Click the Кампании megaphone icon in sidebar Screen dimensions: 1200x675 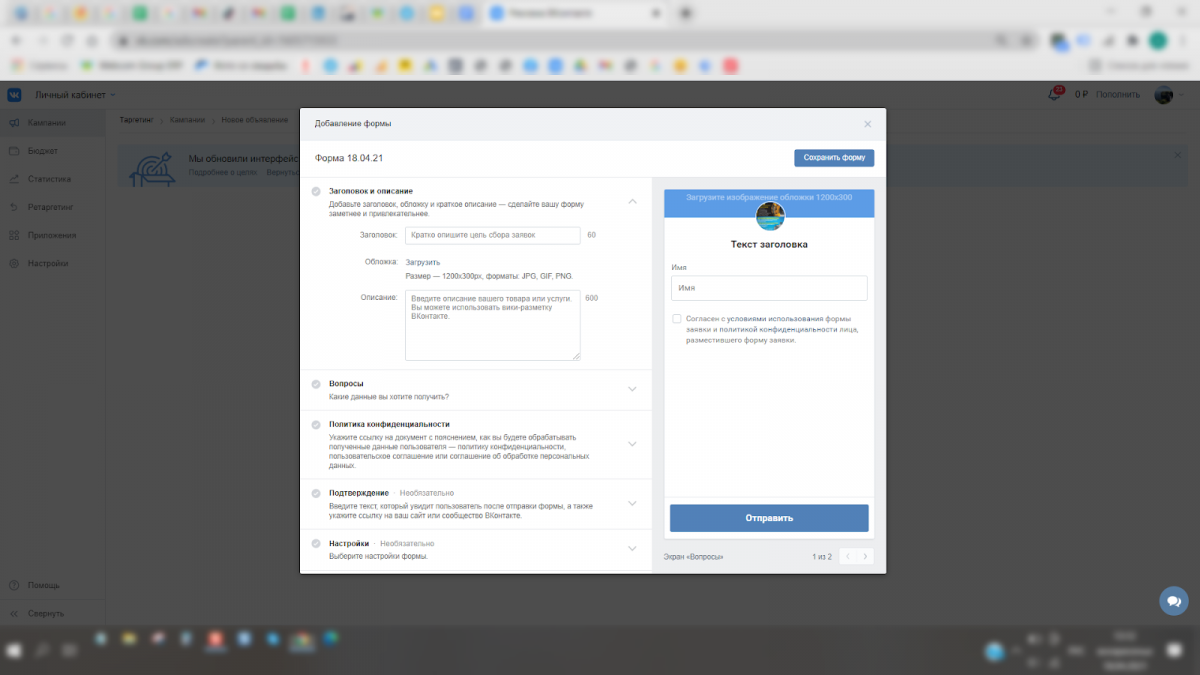[x=14, y=123]
